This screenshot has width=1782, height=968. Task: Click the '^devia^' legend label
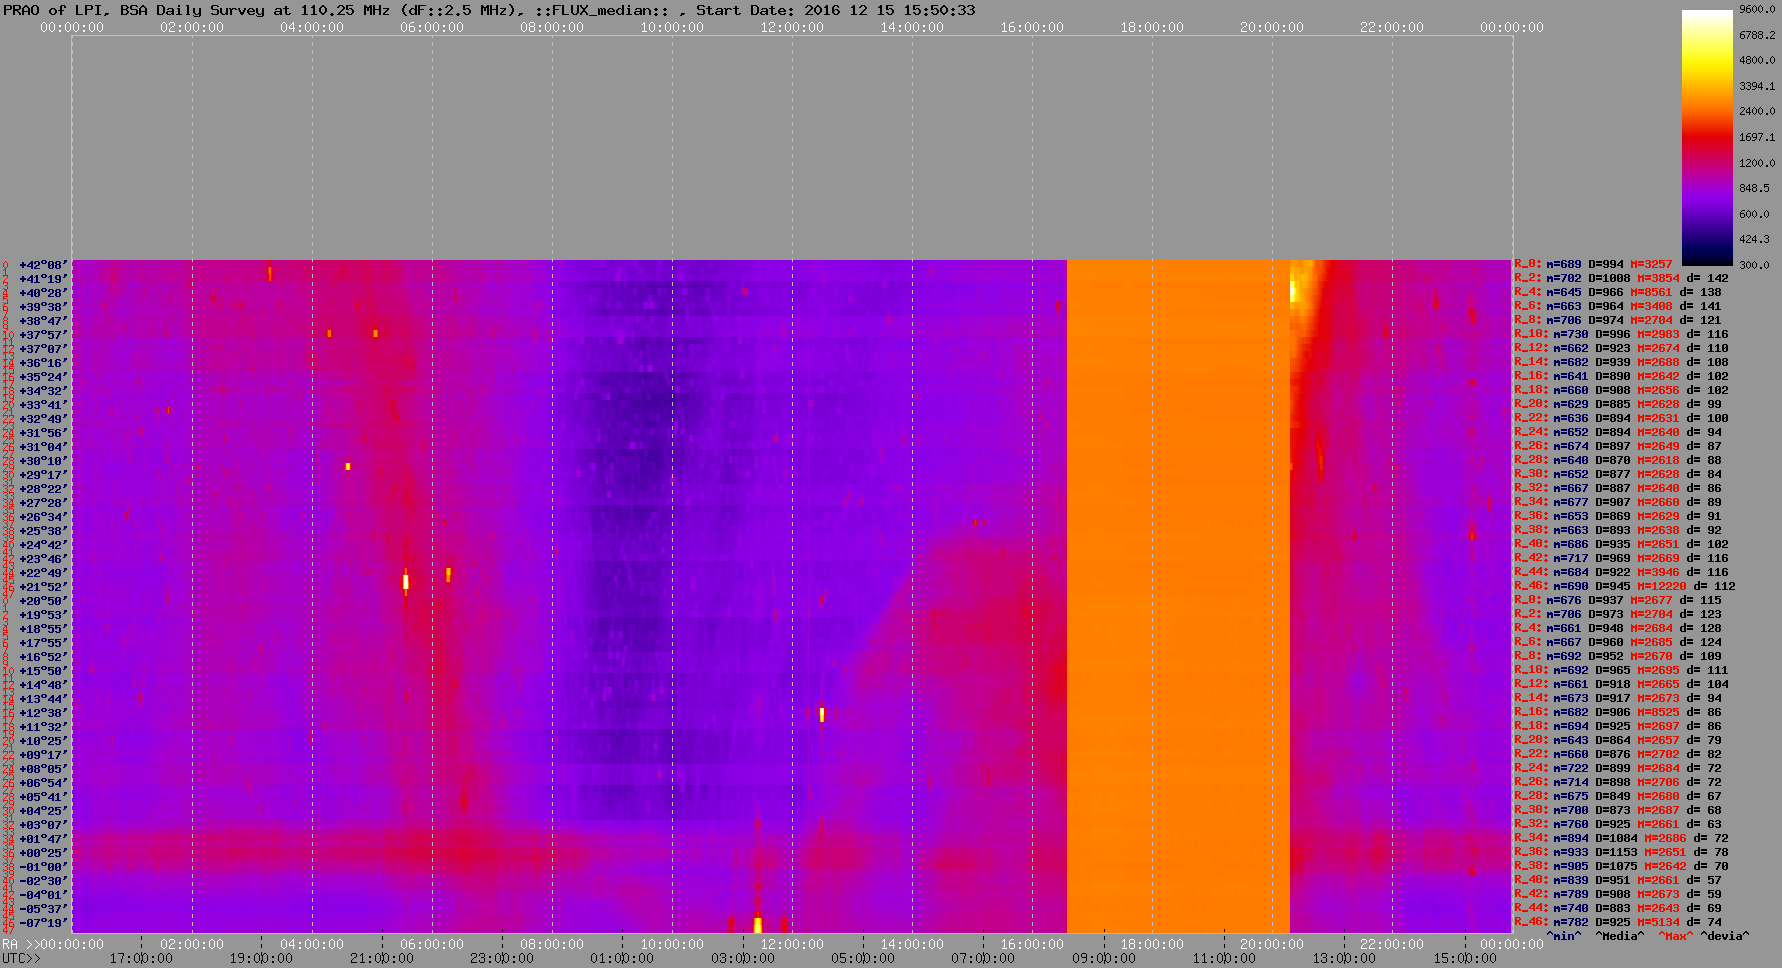click(x=1725, y=936)
